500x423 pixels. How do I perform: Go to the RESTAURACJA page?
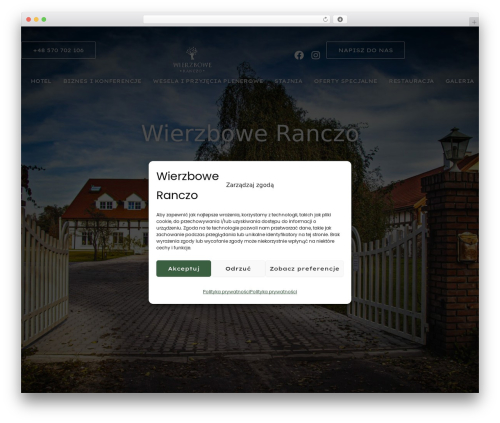(411, 81)
